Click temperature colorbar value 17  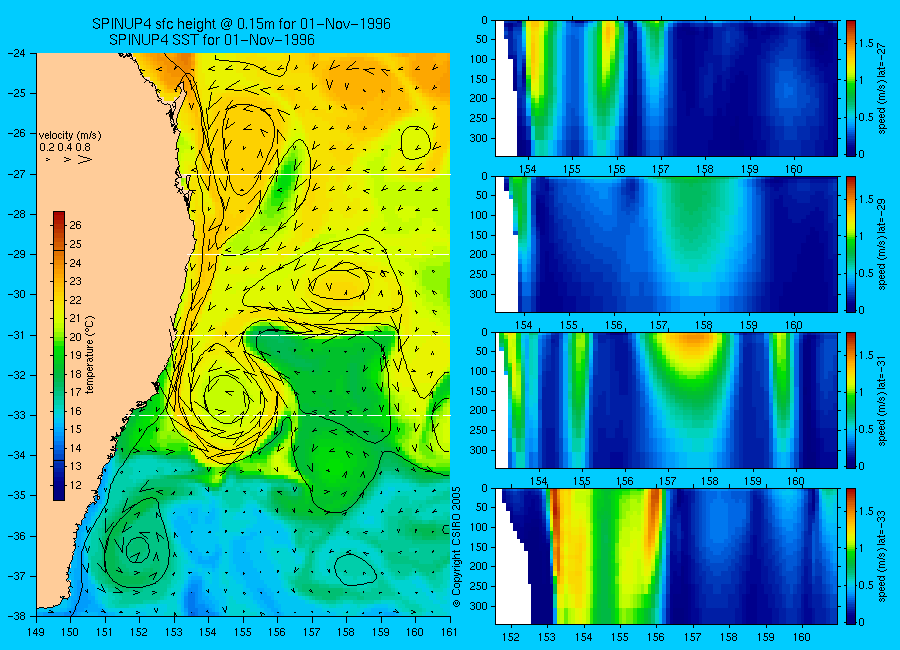(76, 393)
